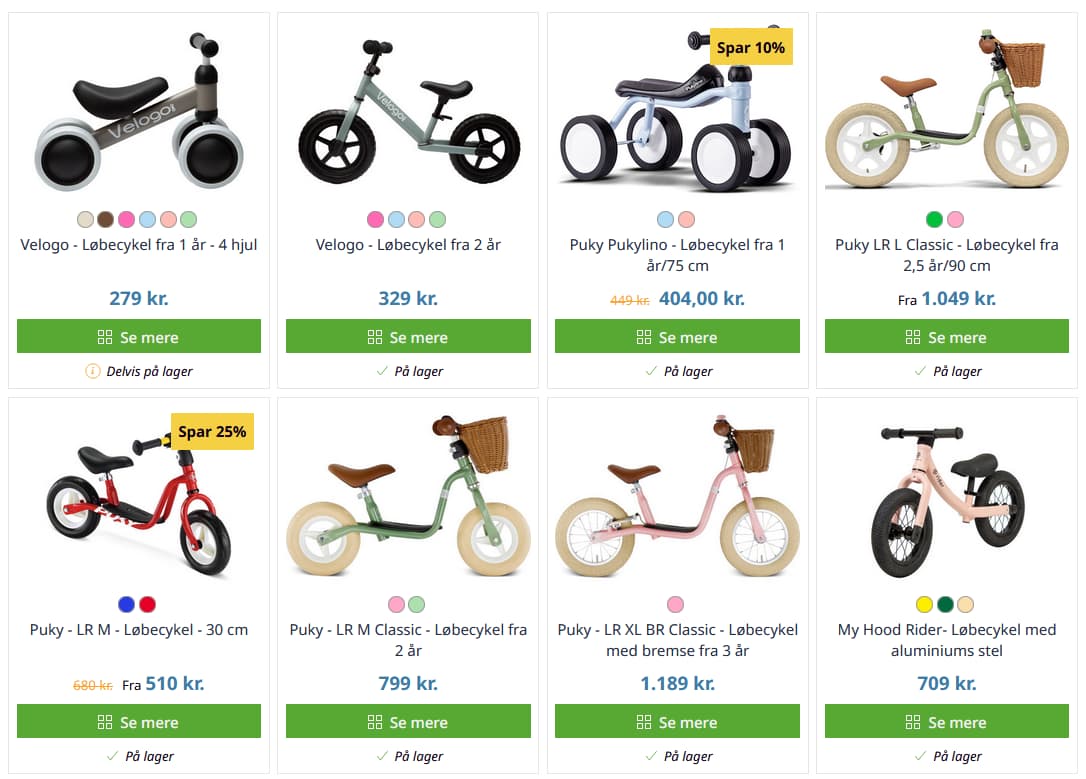1086x779 pixels.
Task: Click the checkmark icon under Velogo Løbecykel fra 2 år
Action: tap(381, 371)
